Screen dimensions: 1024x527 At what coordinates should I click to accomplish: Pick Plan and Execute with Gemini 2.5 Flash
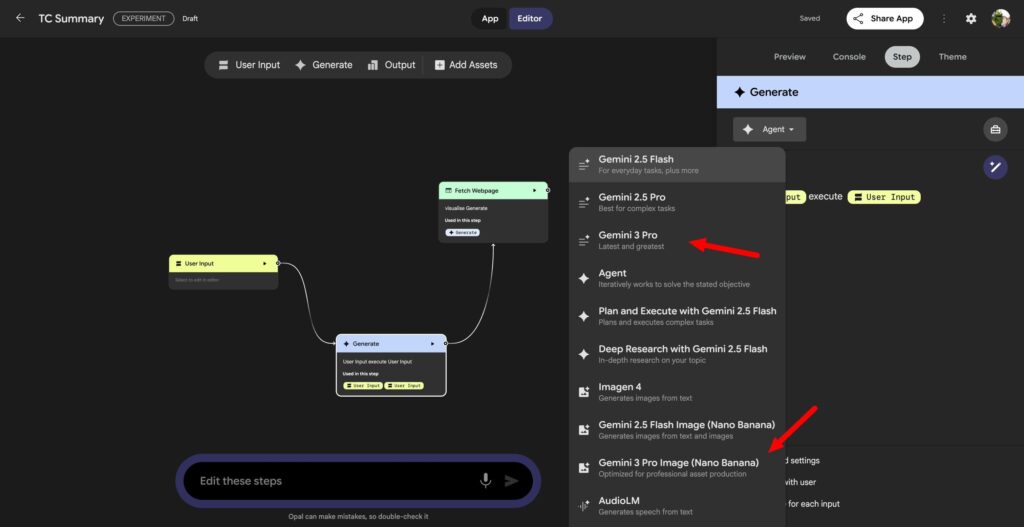[677, 315]
